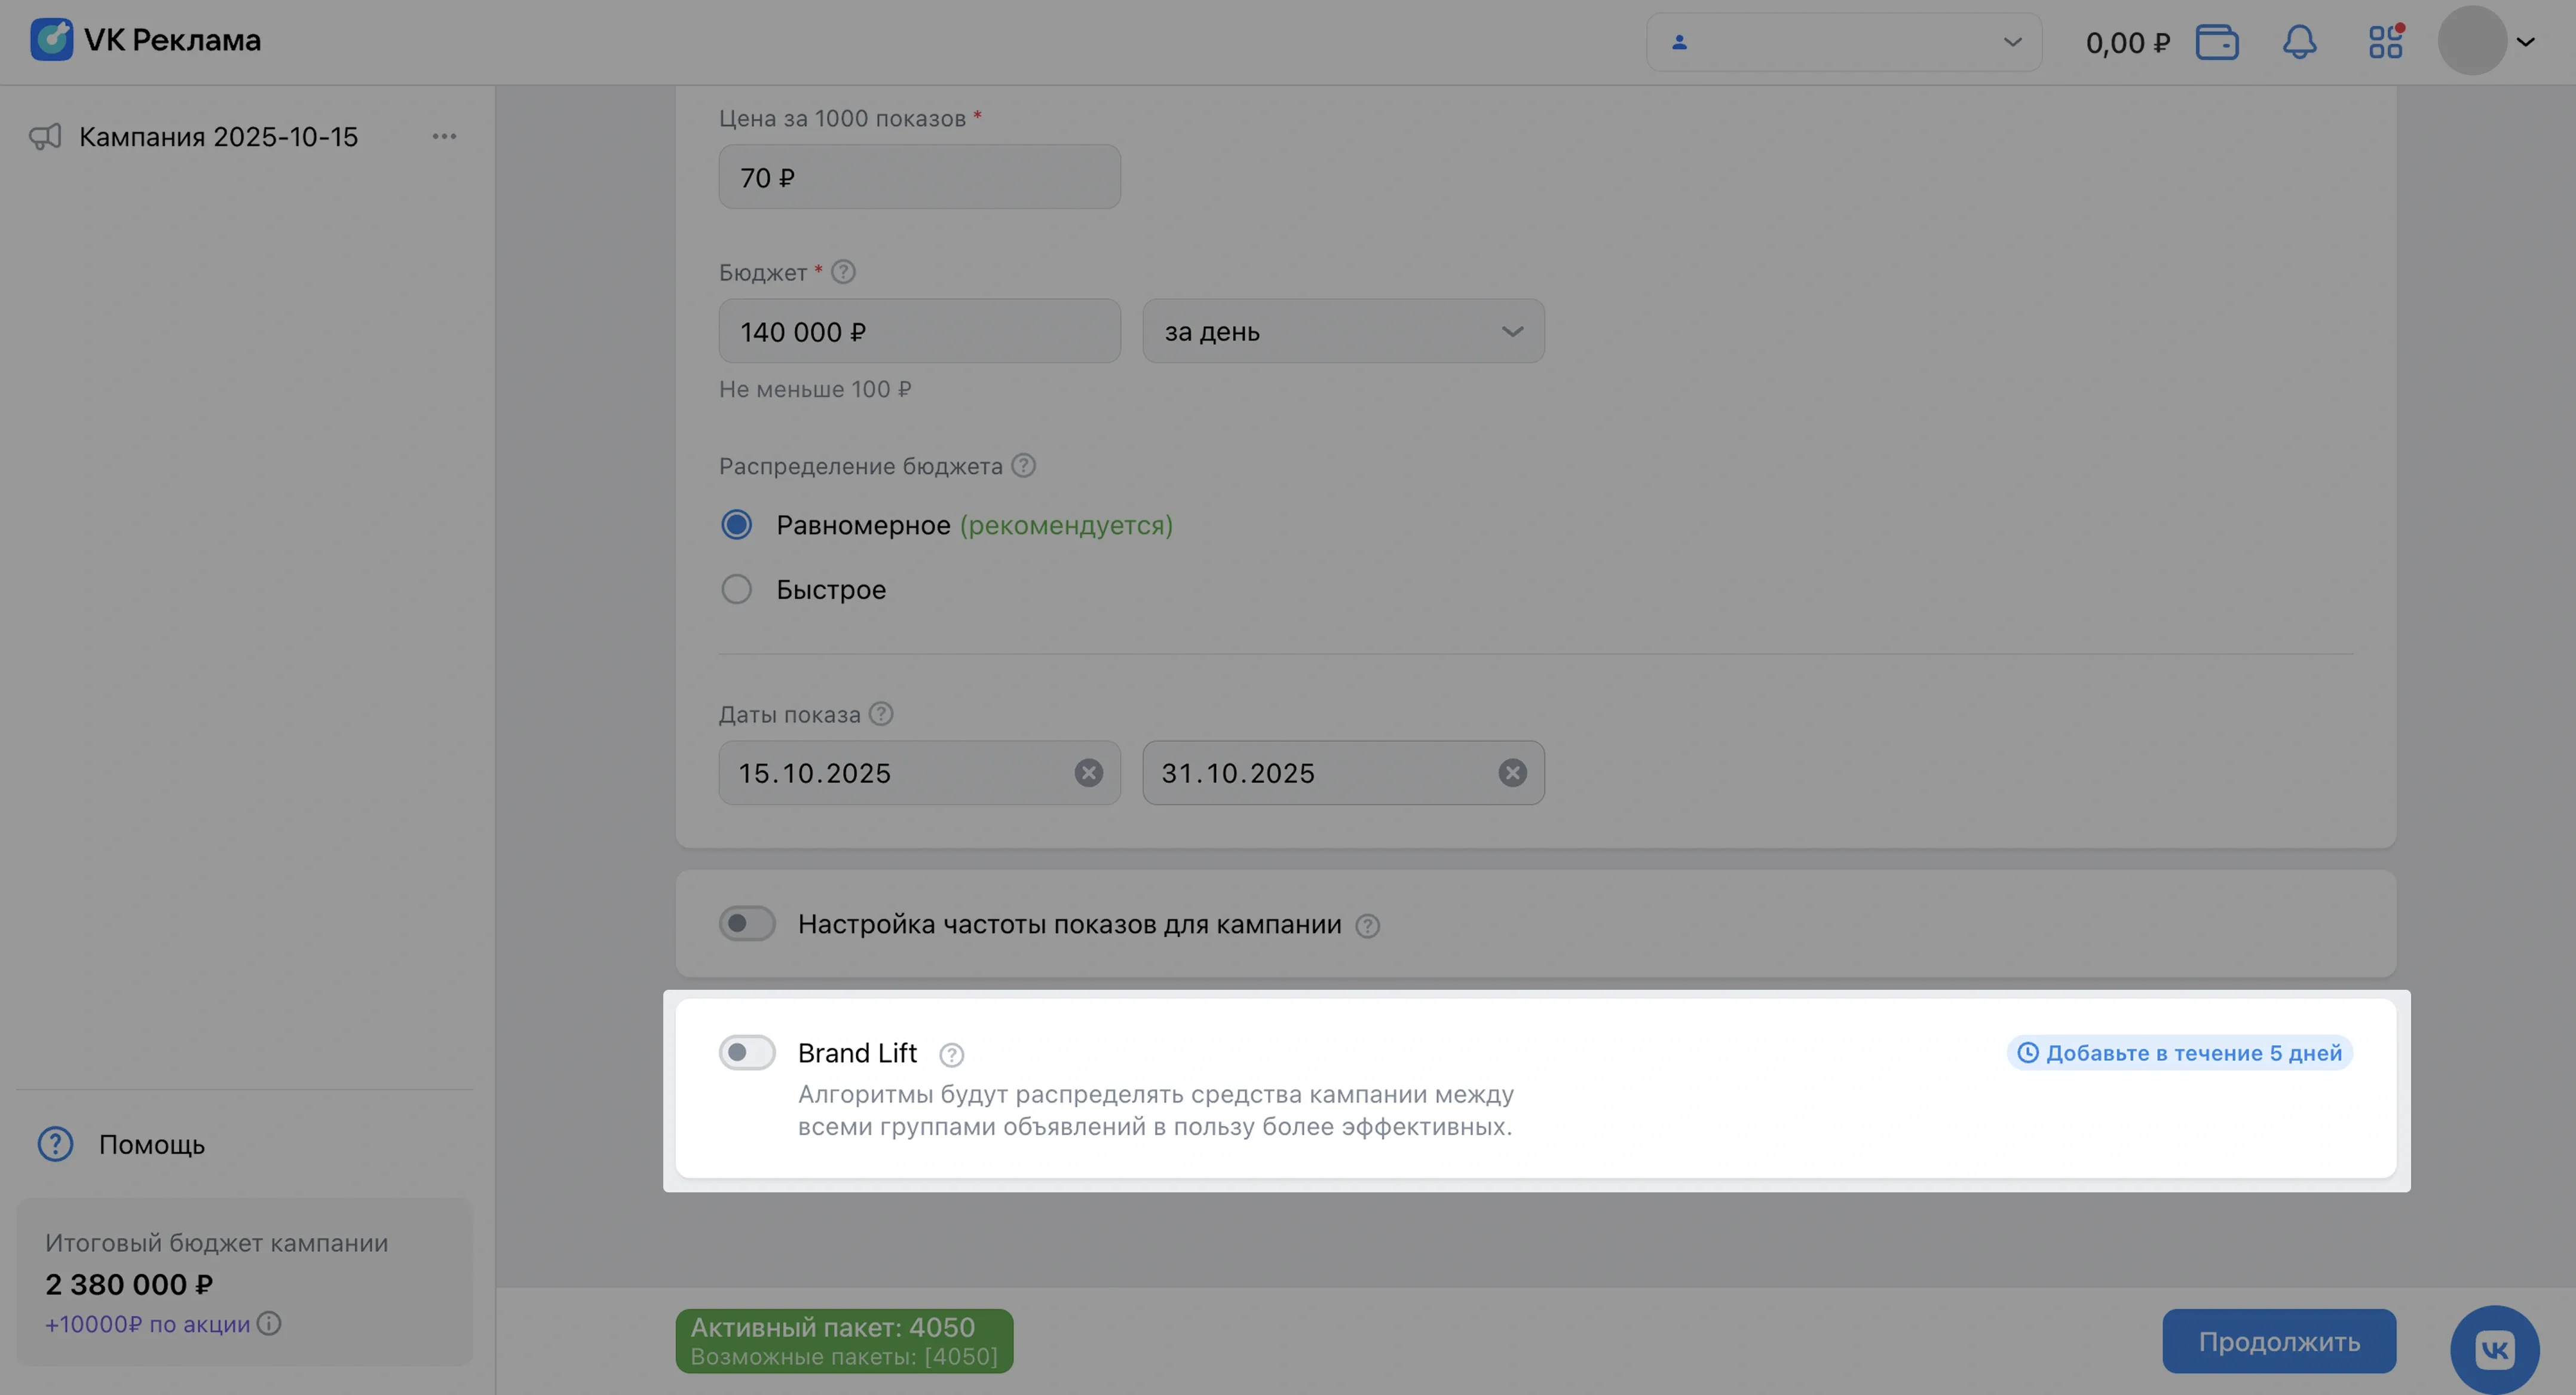
Task: Click the Цена за 1000 показов field
Action: (x=918, y=177)
